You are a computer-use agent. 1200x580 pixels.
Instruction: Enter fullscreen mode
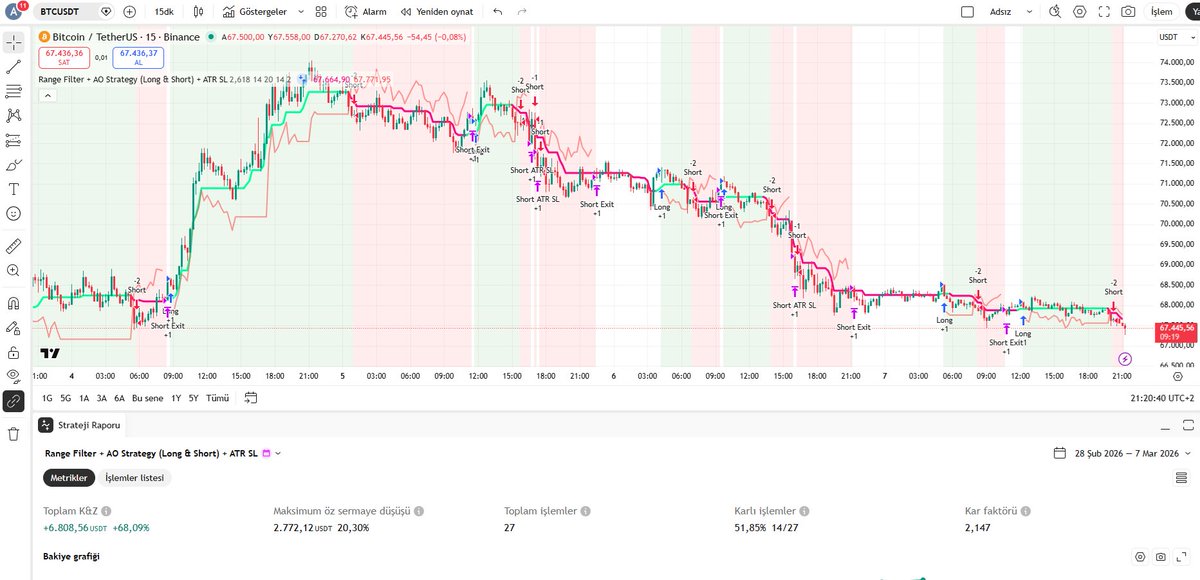coord(1104,13)
